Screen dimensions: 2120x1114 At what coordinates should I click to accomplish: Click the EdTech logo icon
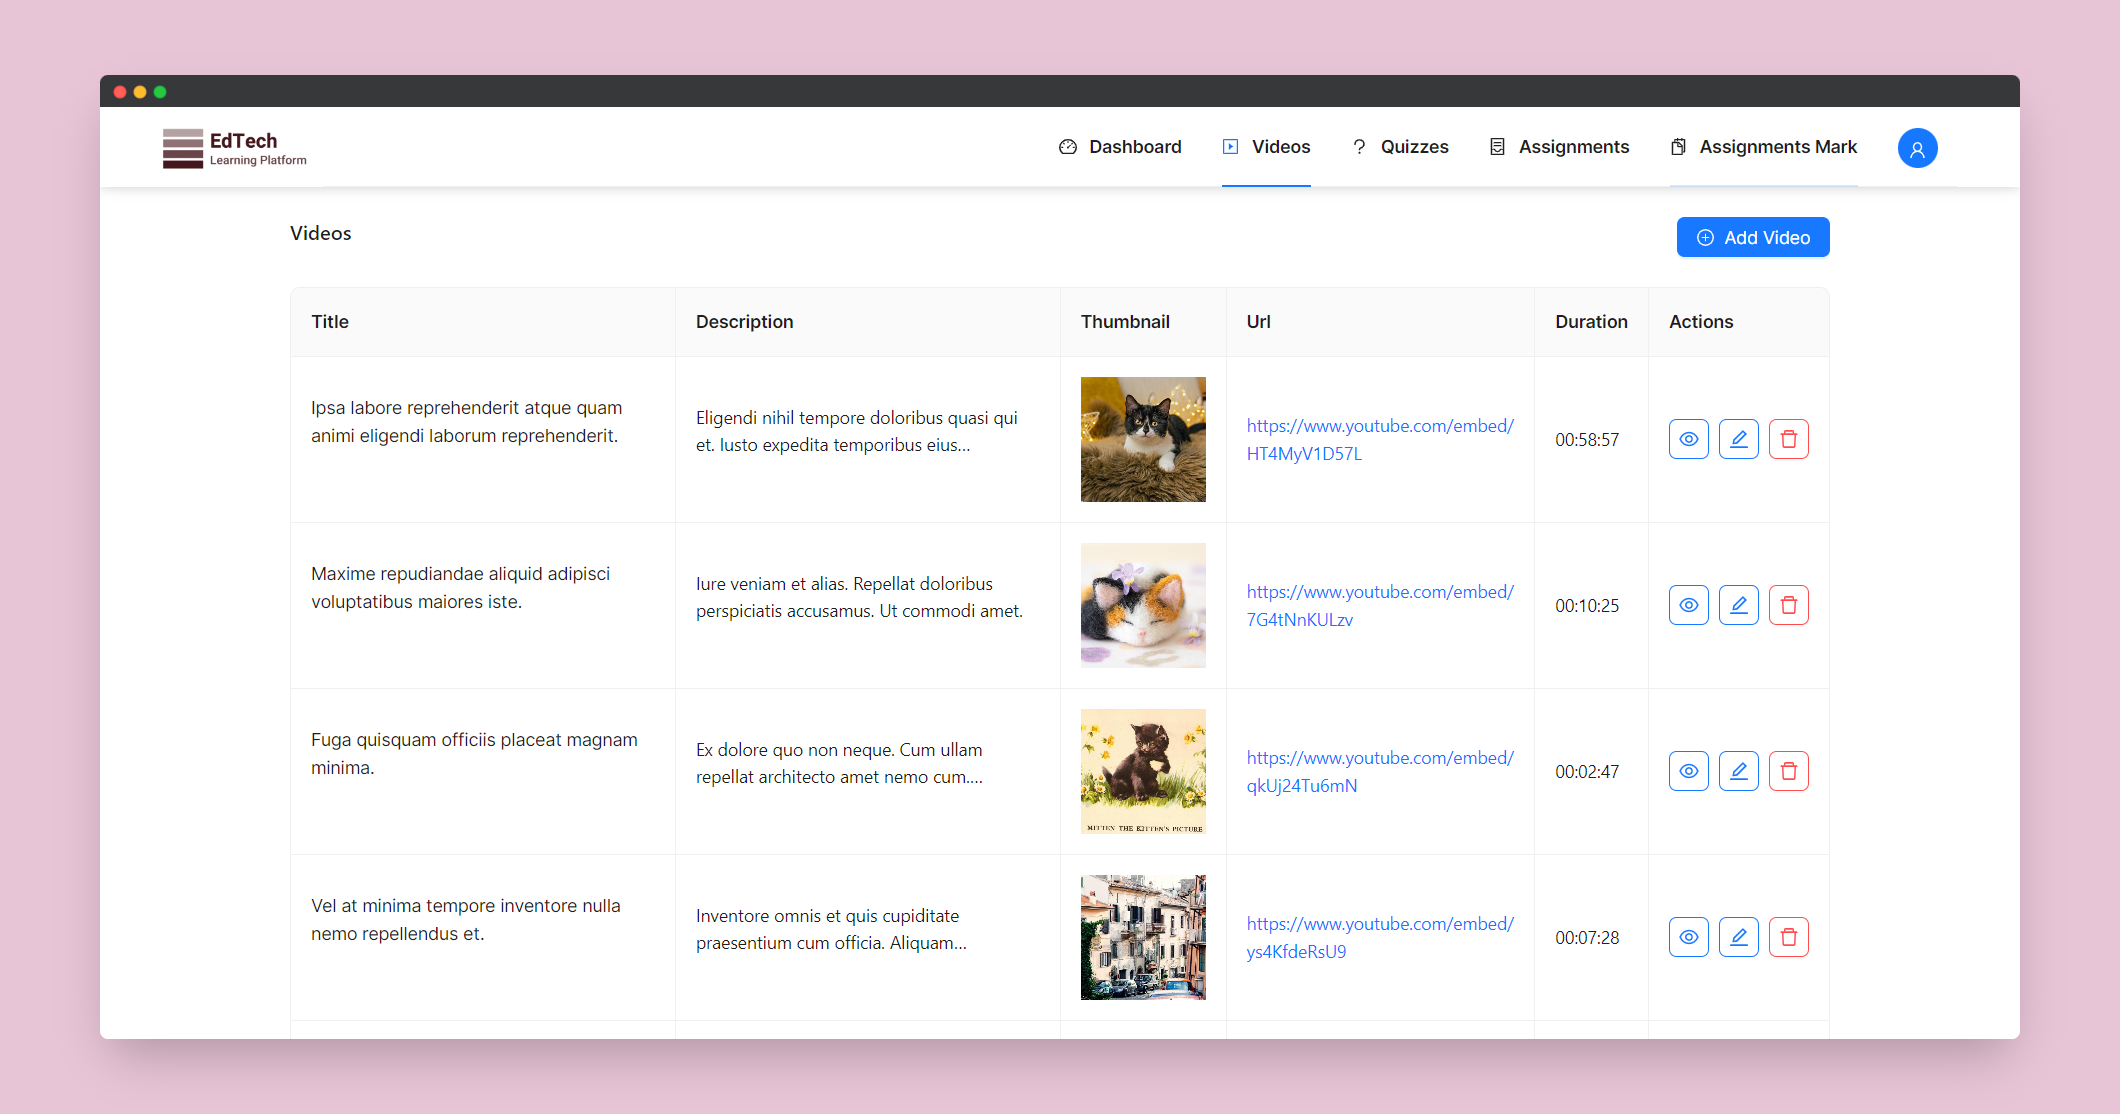coord(183,148)
